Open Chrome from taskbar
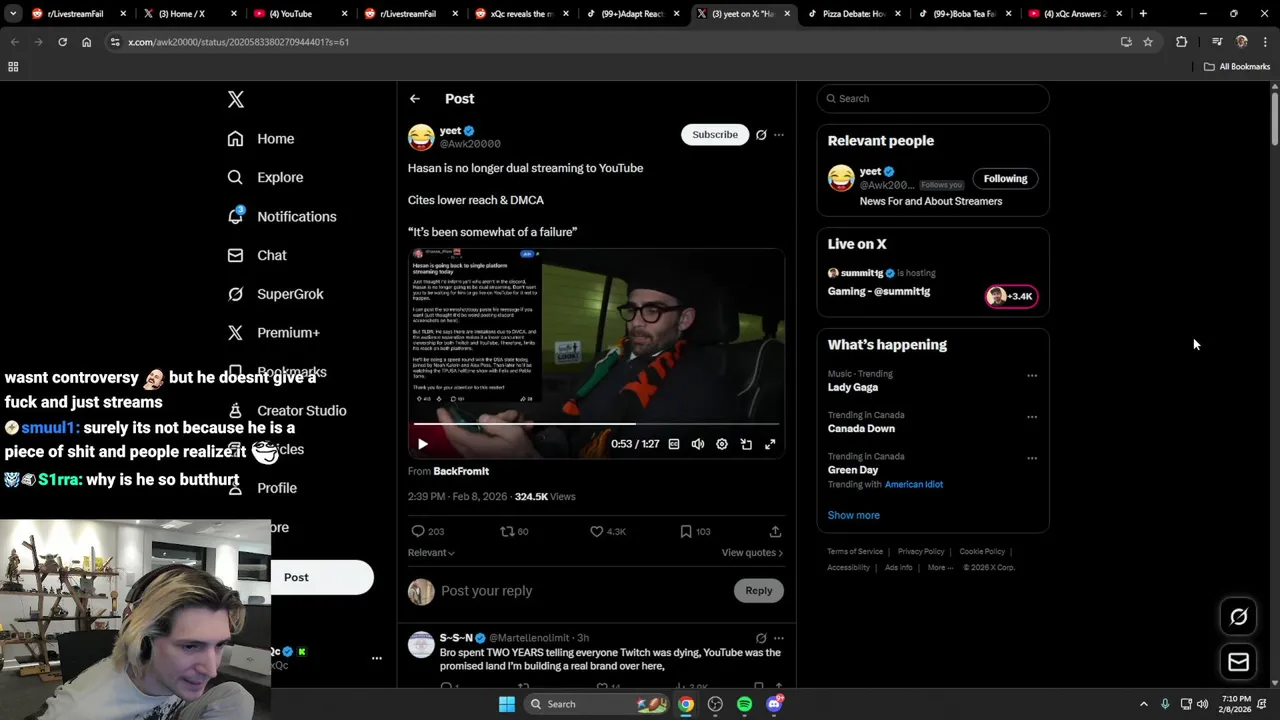Screen dimensions: 1280x720 pos(685,704)
